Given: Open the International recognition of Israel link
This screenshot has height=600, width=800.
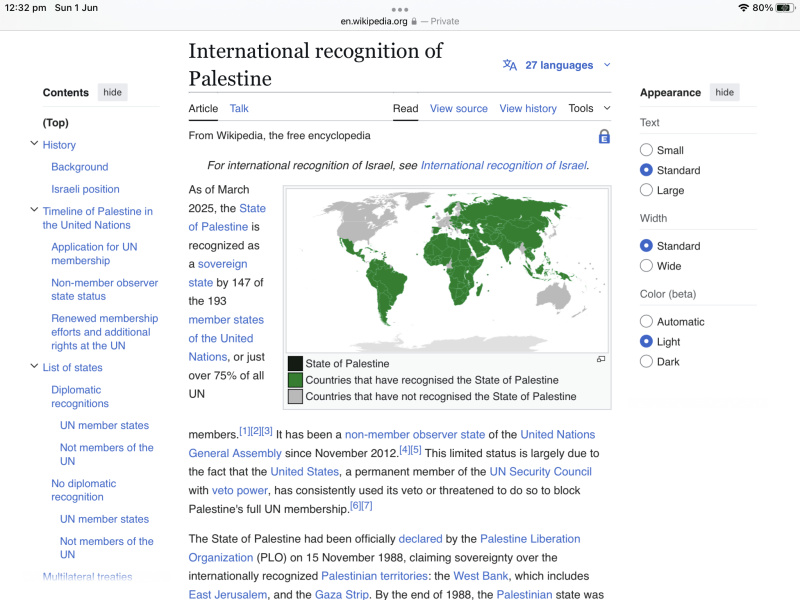Looking at the screenshot, I should pos(503,165).
